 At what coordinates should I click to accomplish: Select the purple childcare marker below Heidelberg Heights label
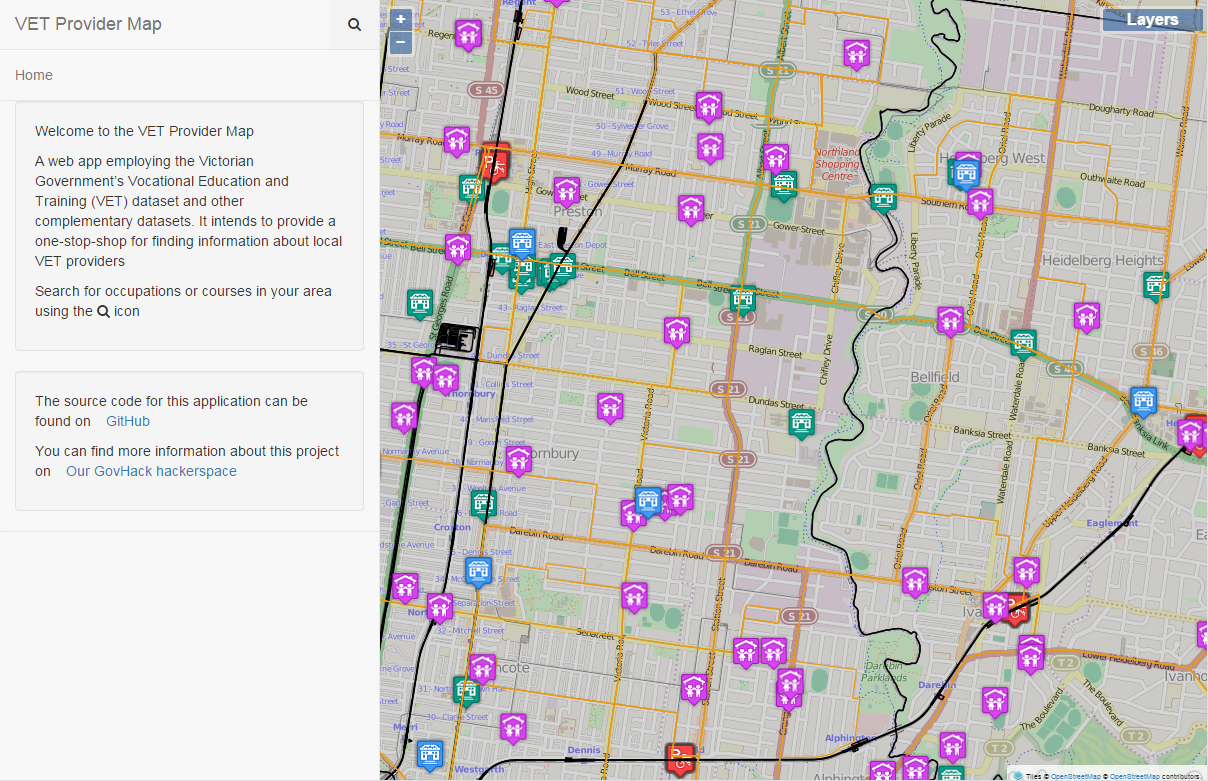1087,318
